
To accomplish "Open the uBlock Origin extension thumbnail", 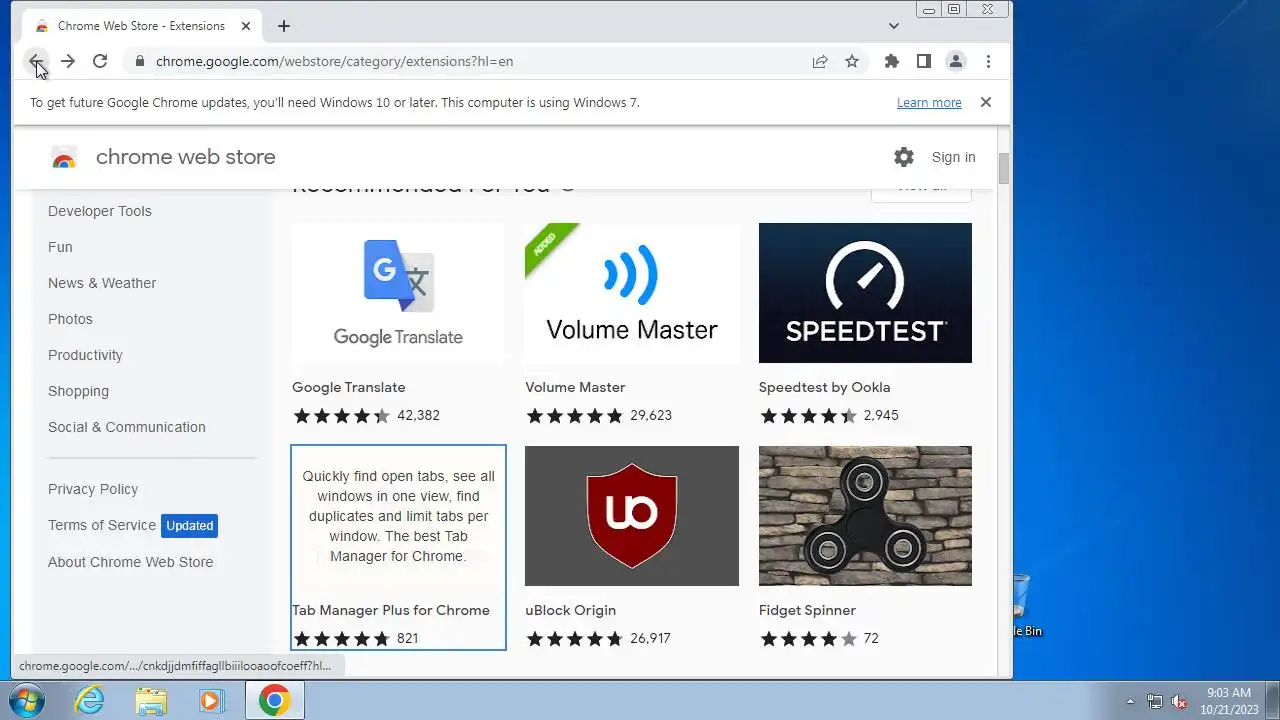I will coord(632,516).
